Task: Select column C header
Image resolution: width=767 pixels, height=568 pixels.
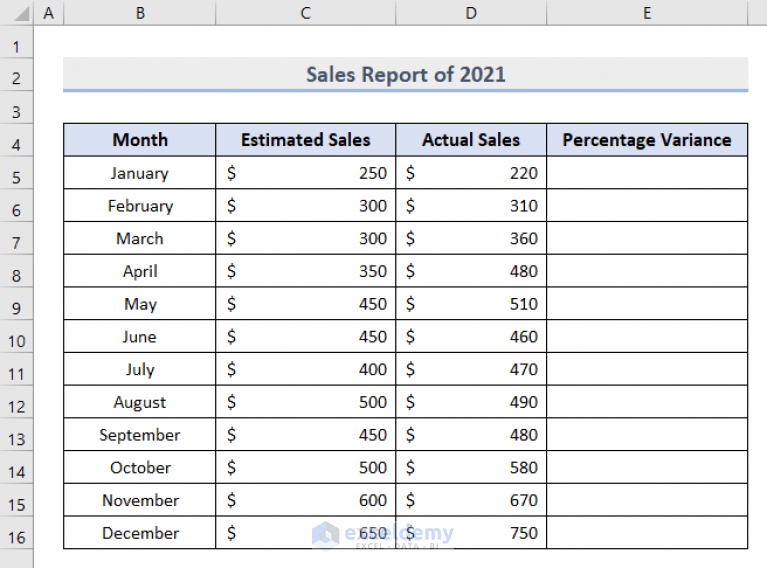Action: [306, 13]
